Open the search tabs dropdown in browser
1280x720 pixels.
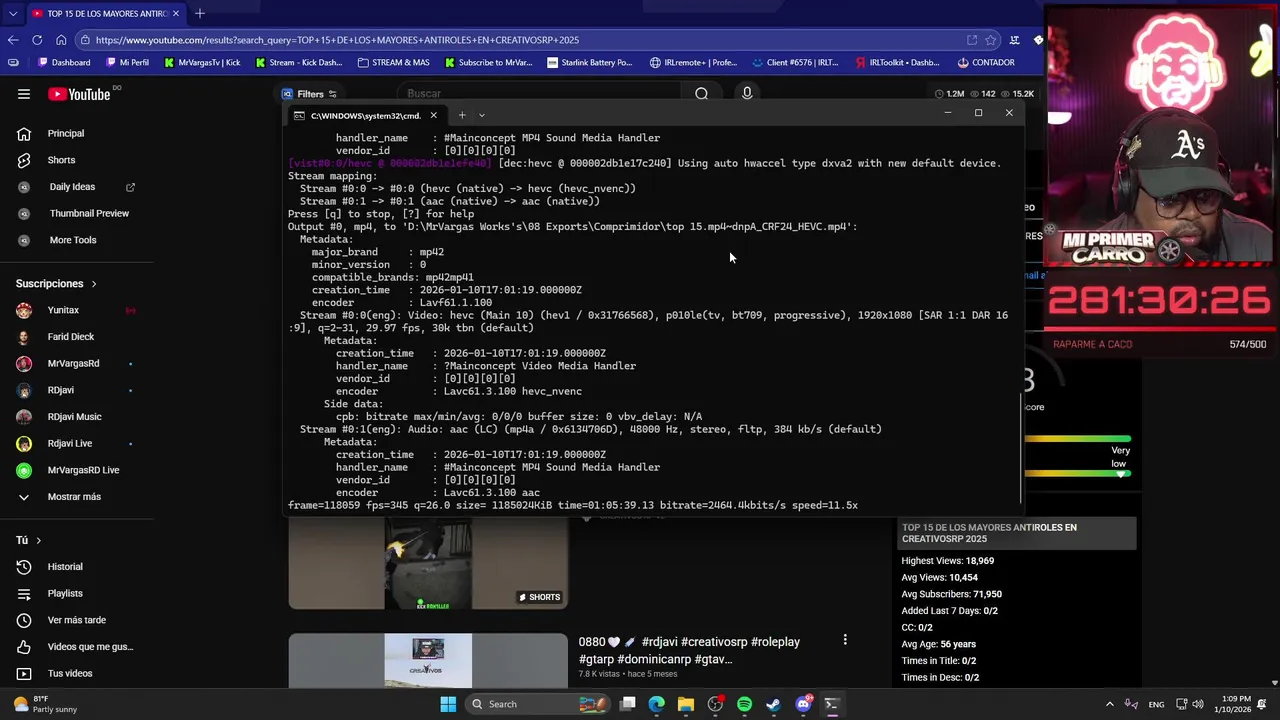[x=13, y=13]
